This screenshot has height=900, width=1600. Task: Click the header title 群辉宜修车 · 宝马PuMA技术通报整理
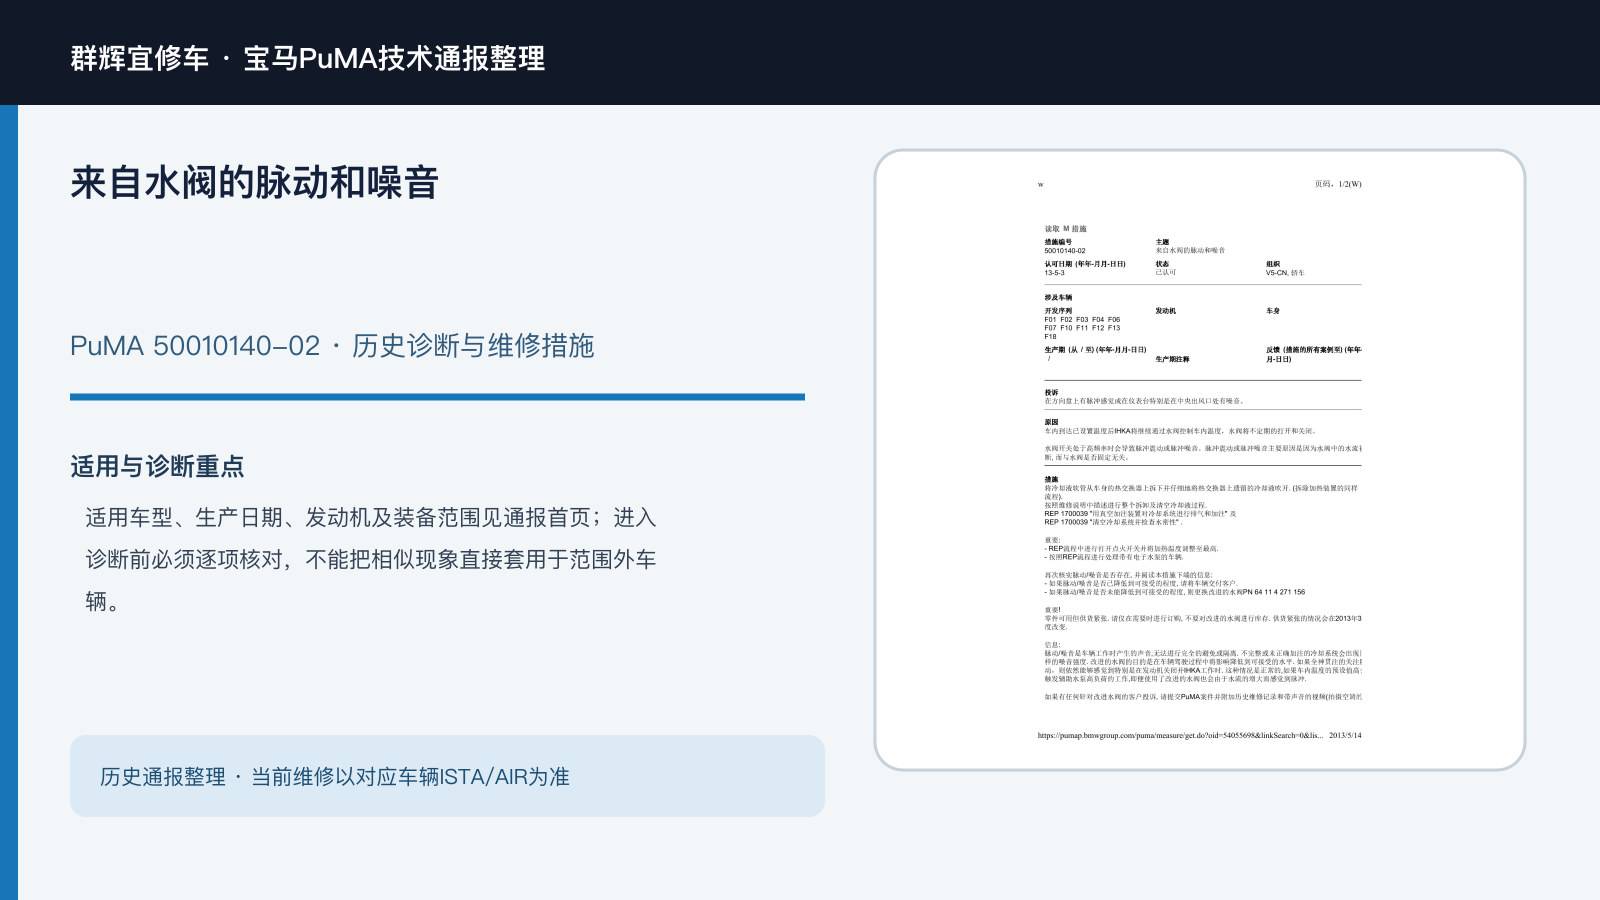(x=308, y=58)
